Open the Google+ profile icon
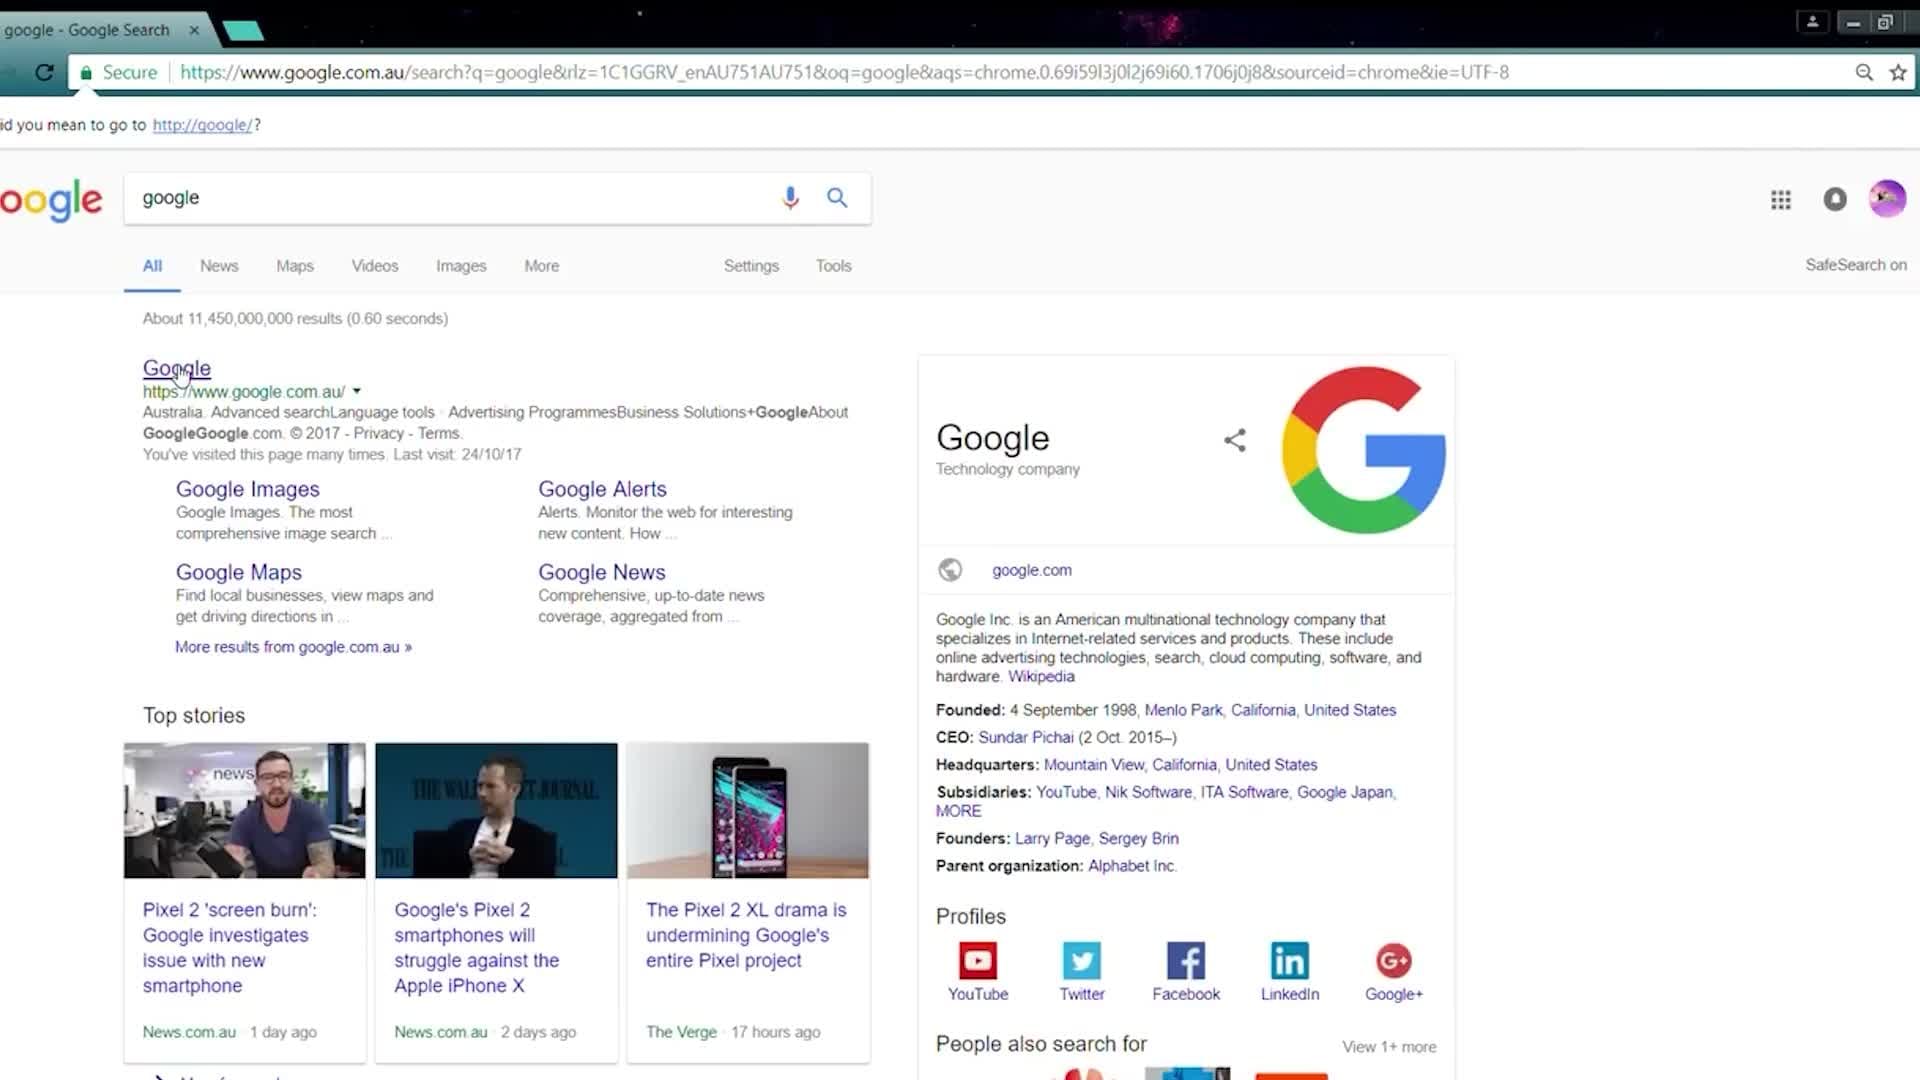This screenshot has height=1080, width=1920. [1394, 961]
